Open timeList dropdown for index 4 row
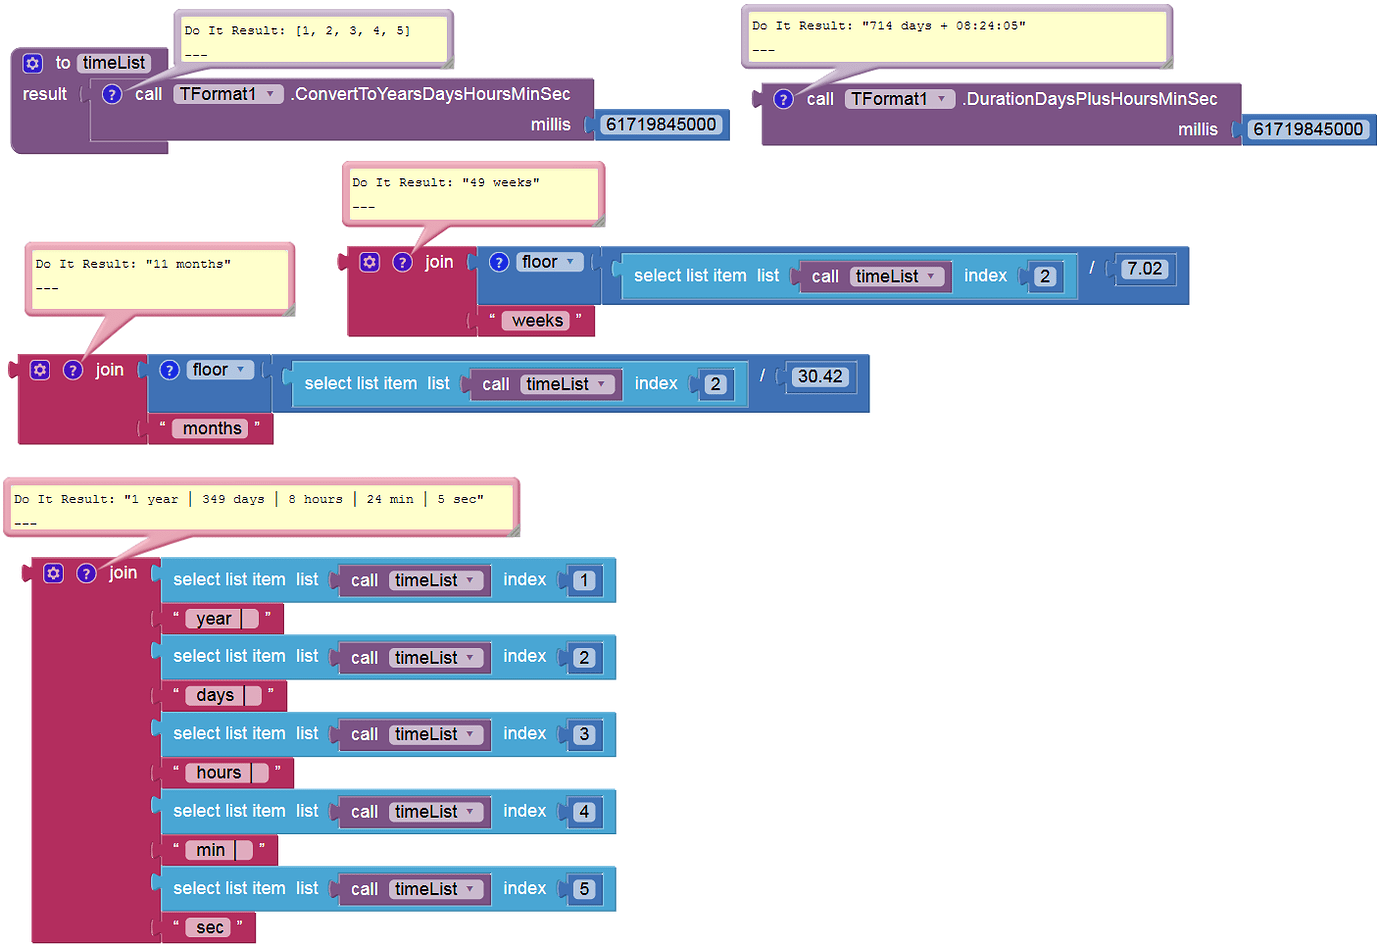Viewport: 1380px width, 948px height. pos(436,812)
